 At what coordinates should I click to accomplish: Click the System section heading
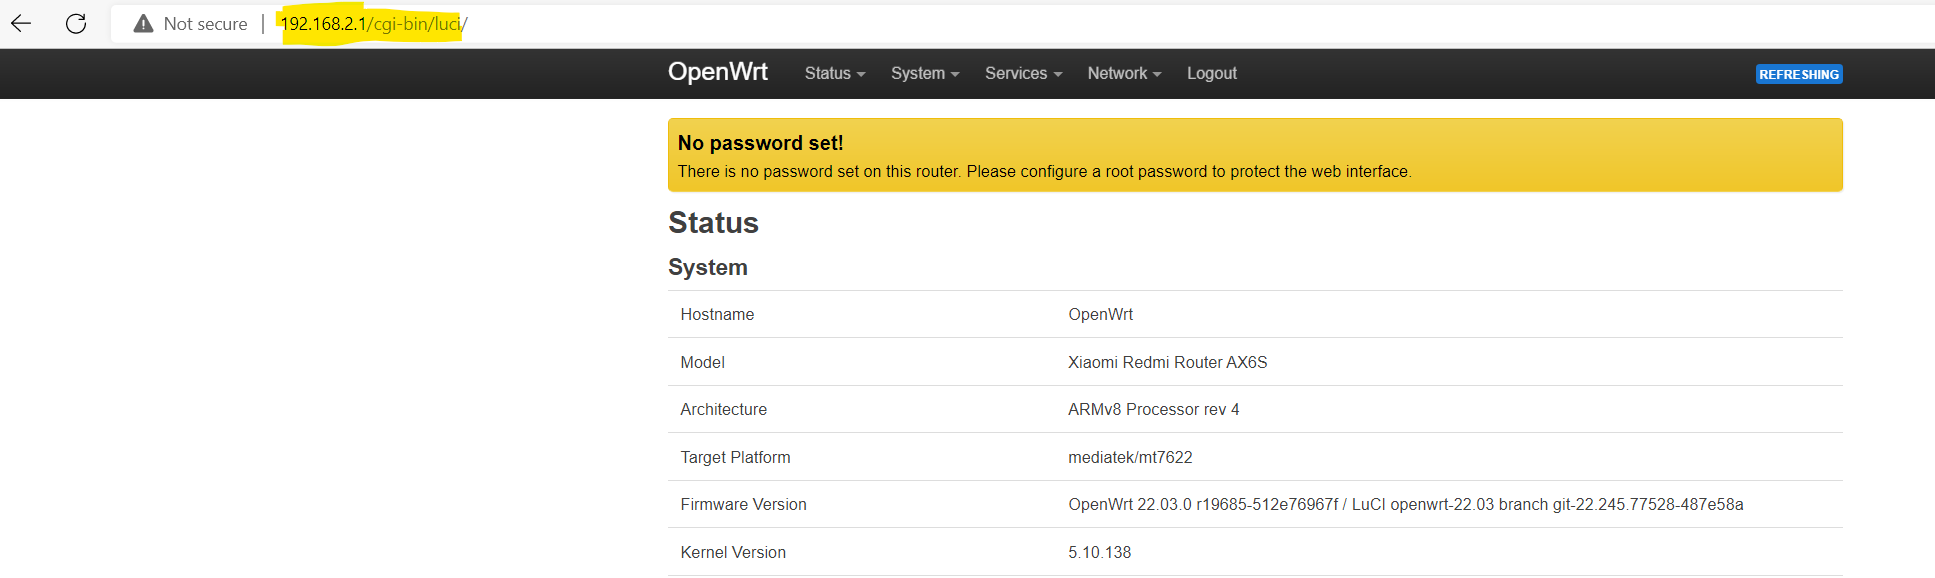[x=708, y=267]
